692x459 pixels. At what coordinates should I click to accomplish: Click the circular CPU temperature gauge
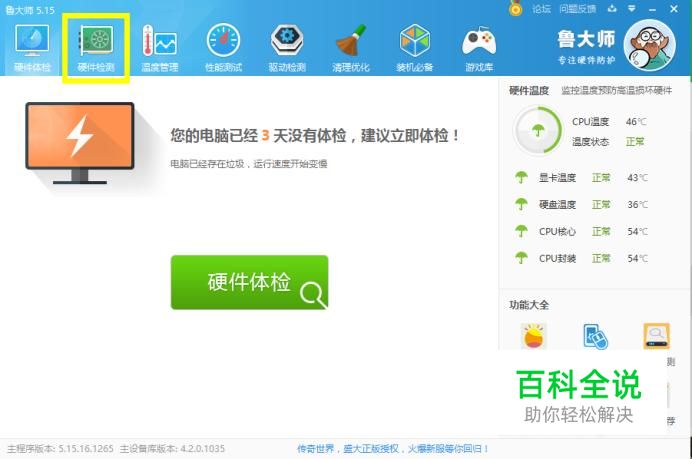click(538, 130)
